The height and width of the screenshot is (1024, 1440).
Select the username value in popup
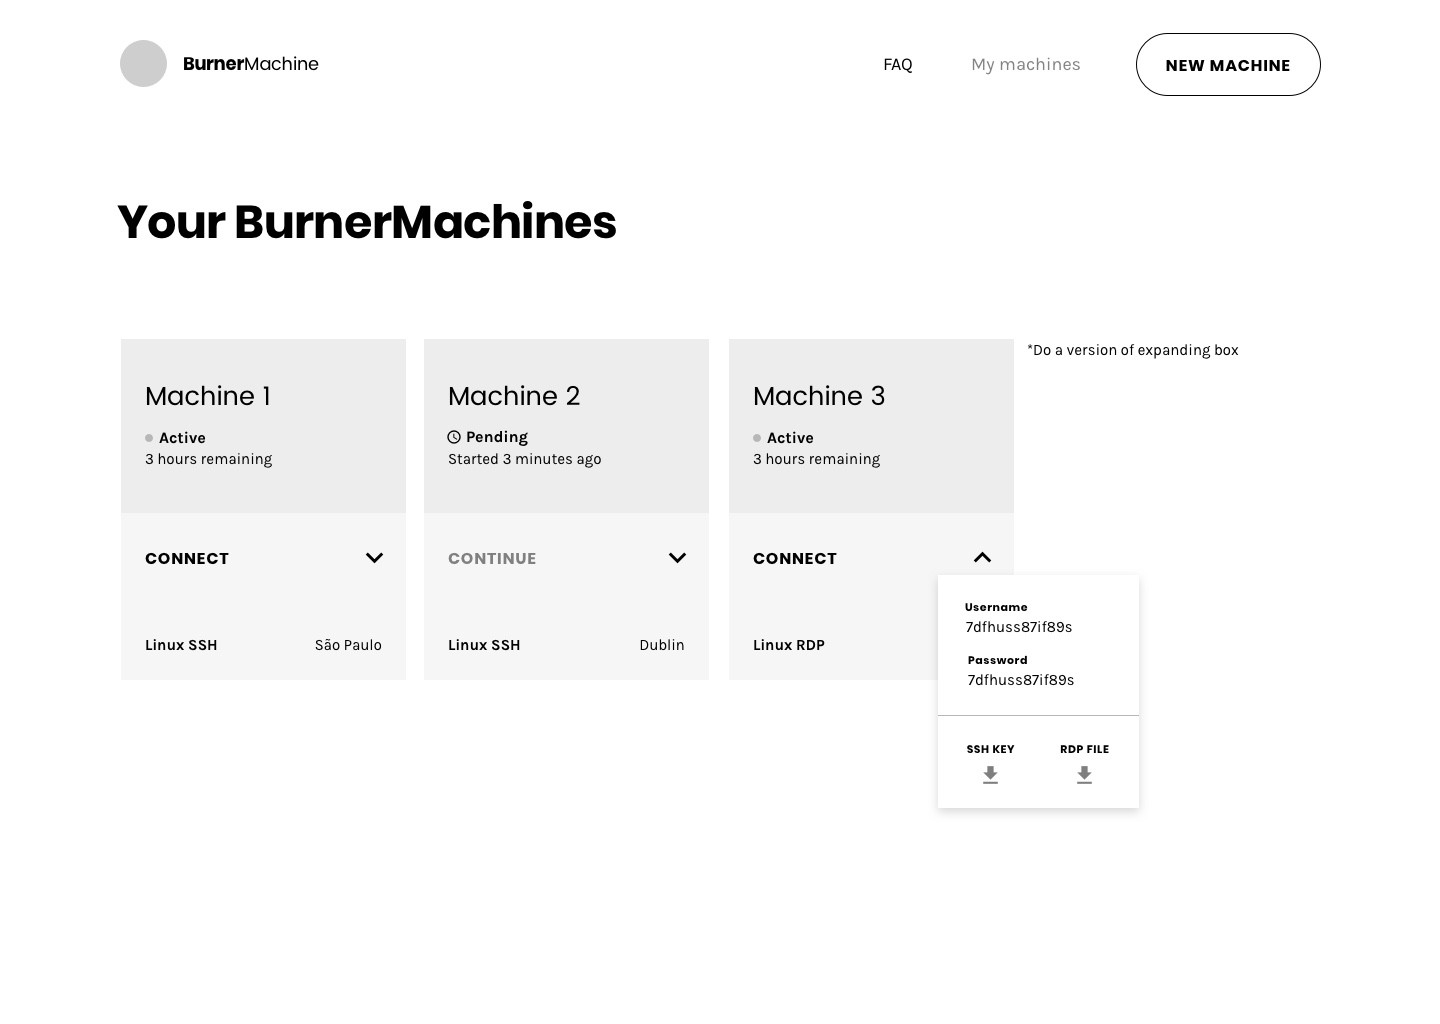tap(1018, 627)
